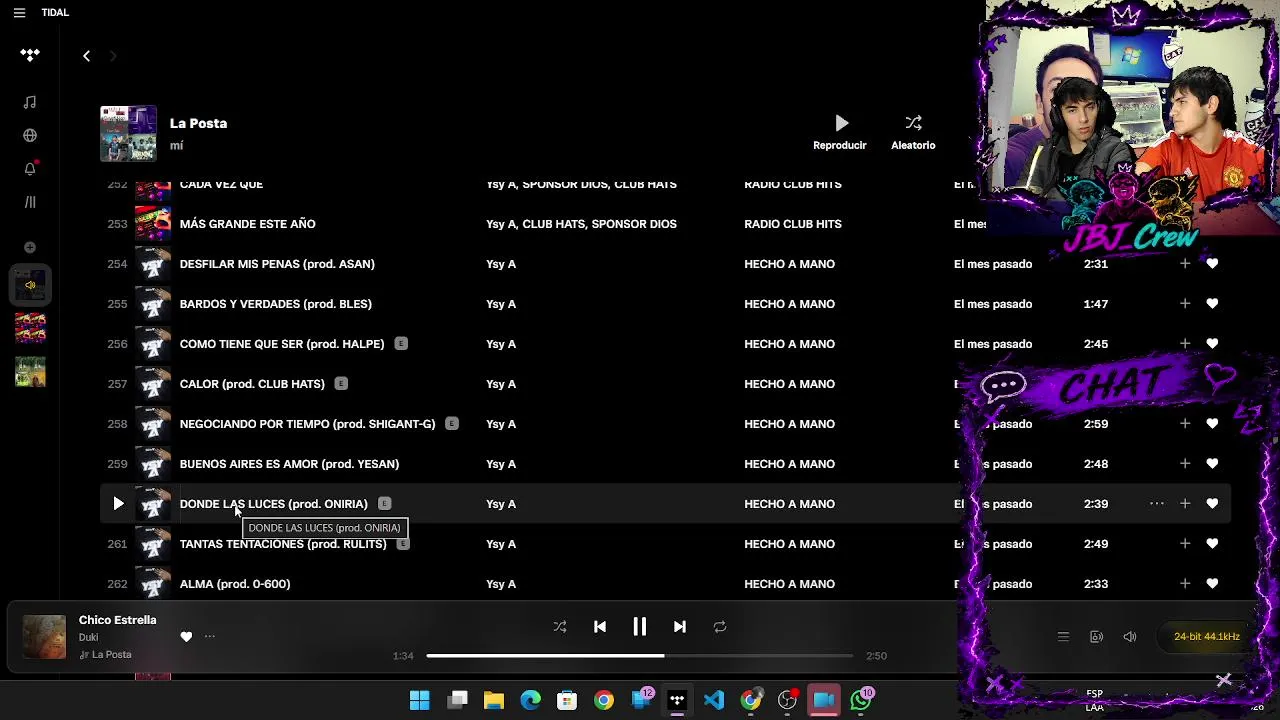Click the TIDAL logo home icon

point(30,56)
